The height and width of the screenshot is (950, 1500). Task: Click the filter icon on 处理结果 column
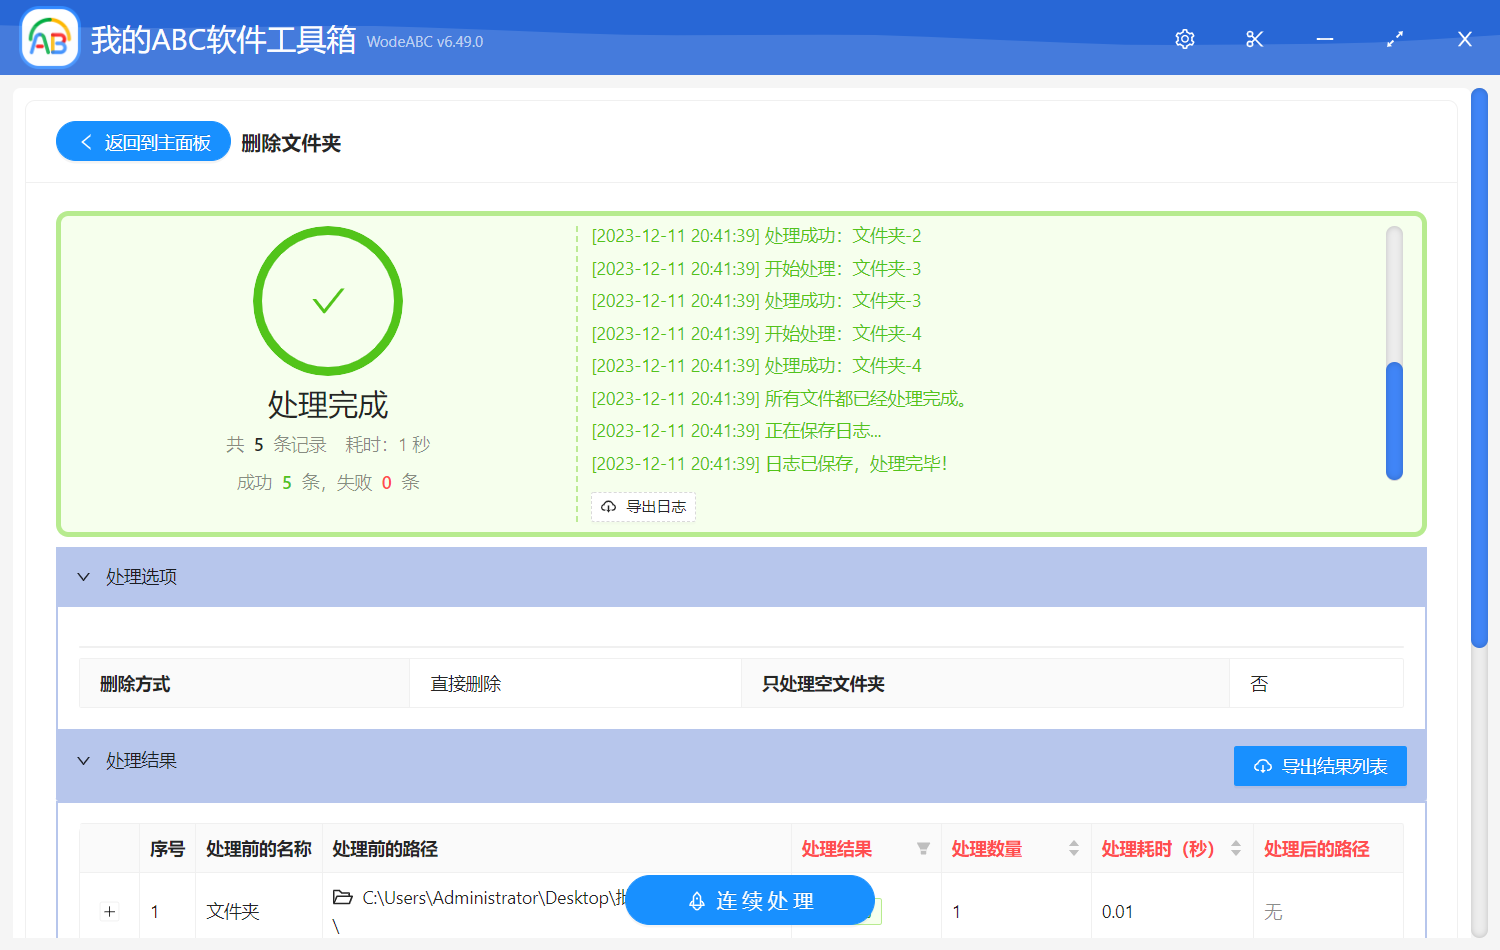tap(923, 849)
